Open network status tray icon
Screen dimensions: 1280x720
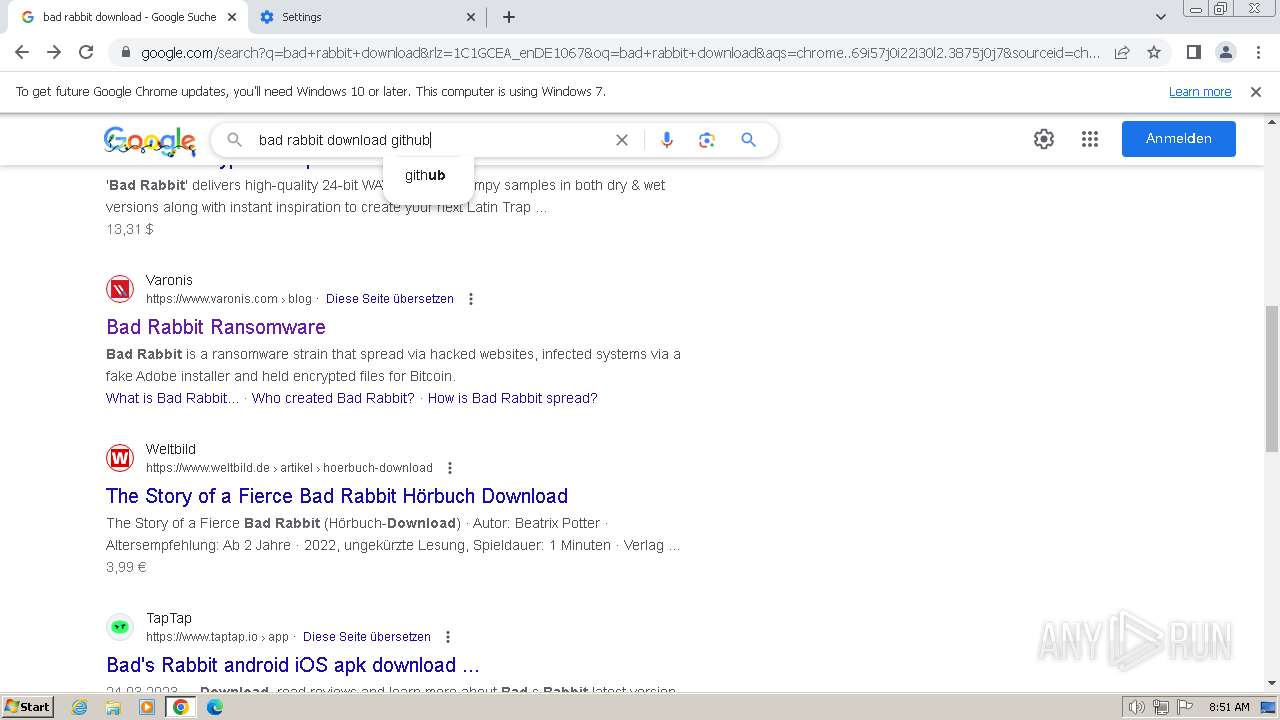[x=1160, y=707]
